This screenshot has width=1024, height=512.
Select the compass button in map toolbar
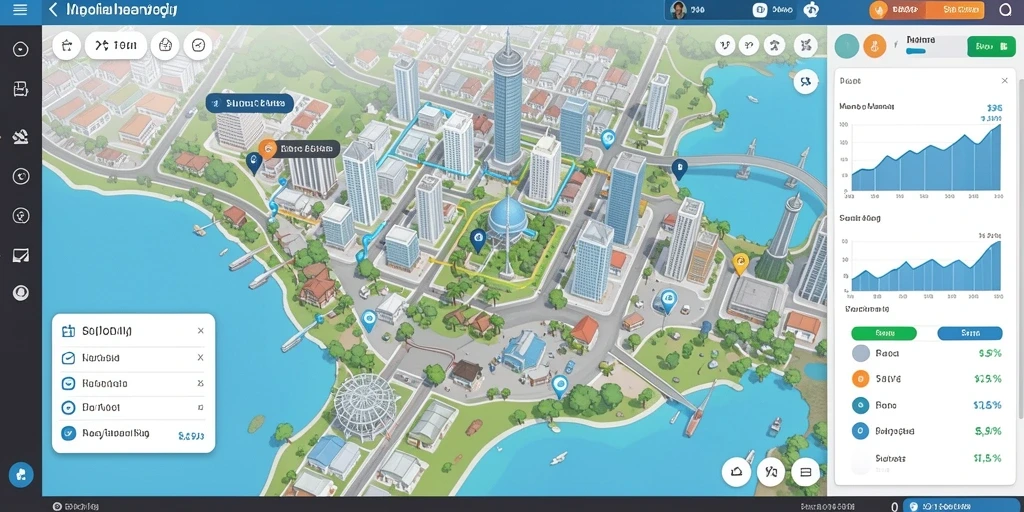[198, 45]
